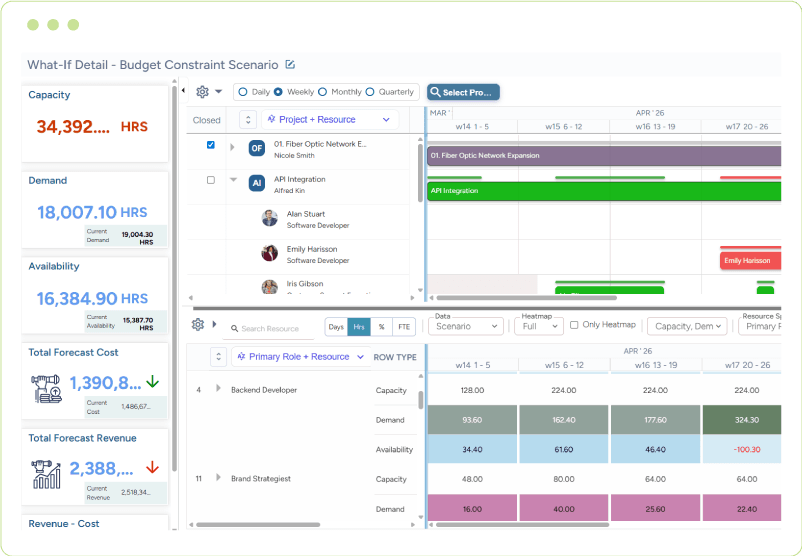Screen dimensions: 802x556
Task: Click Backend Developer capacity cell 128.00
Action: click(x=472, y=390)
